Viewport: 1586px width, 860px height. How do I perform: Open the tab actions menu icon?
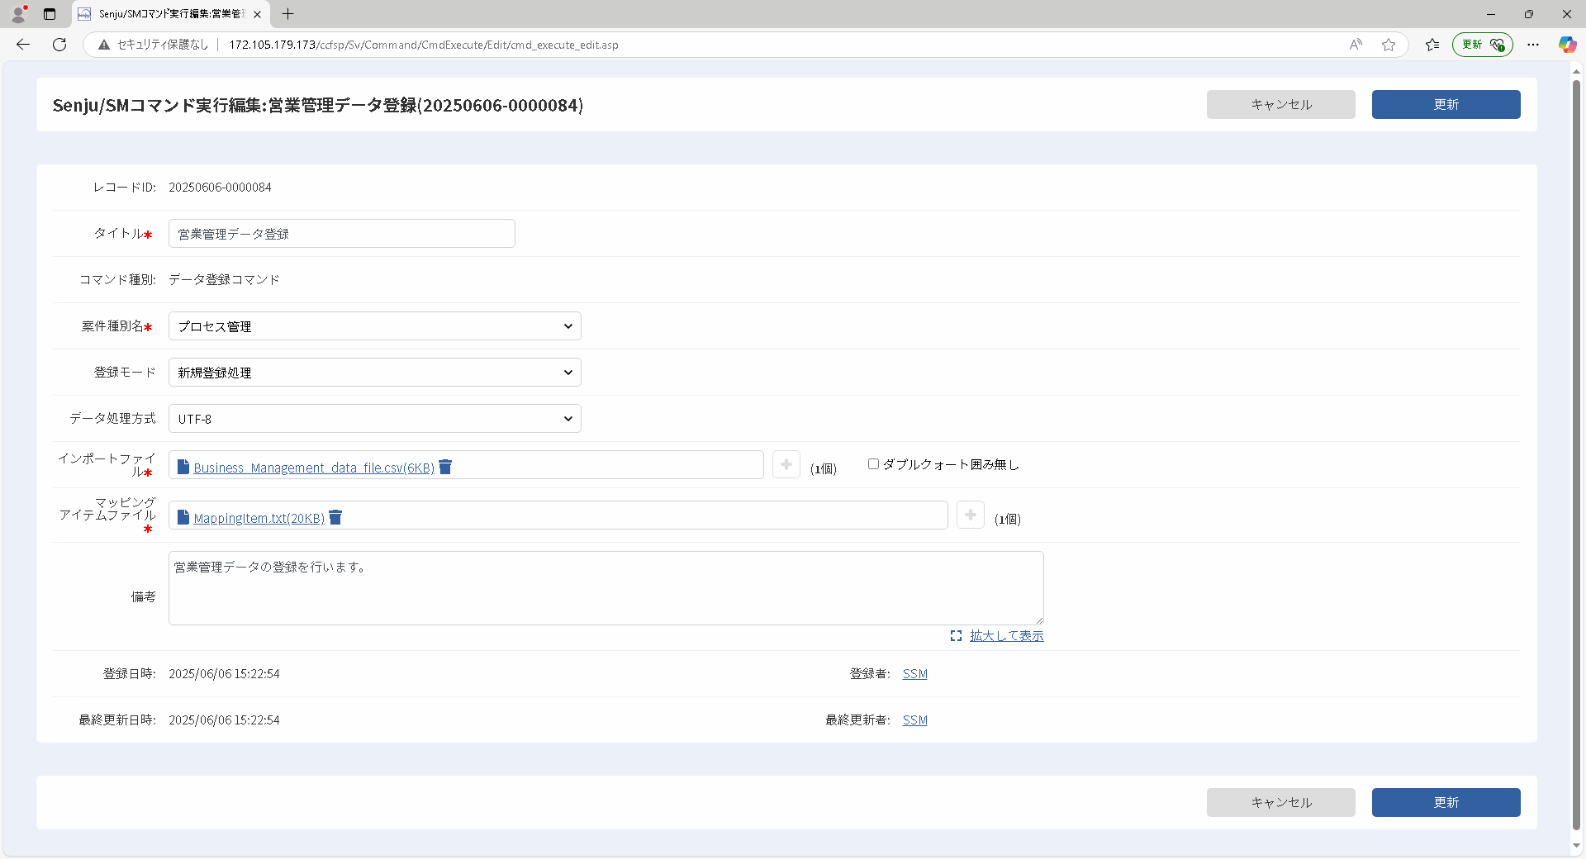50,14
